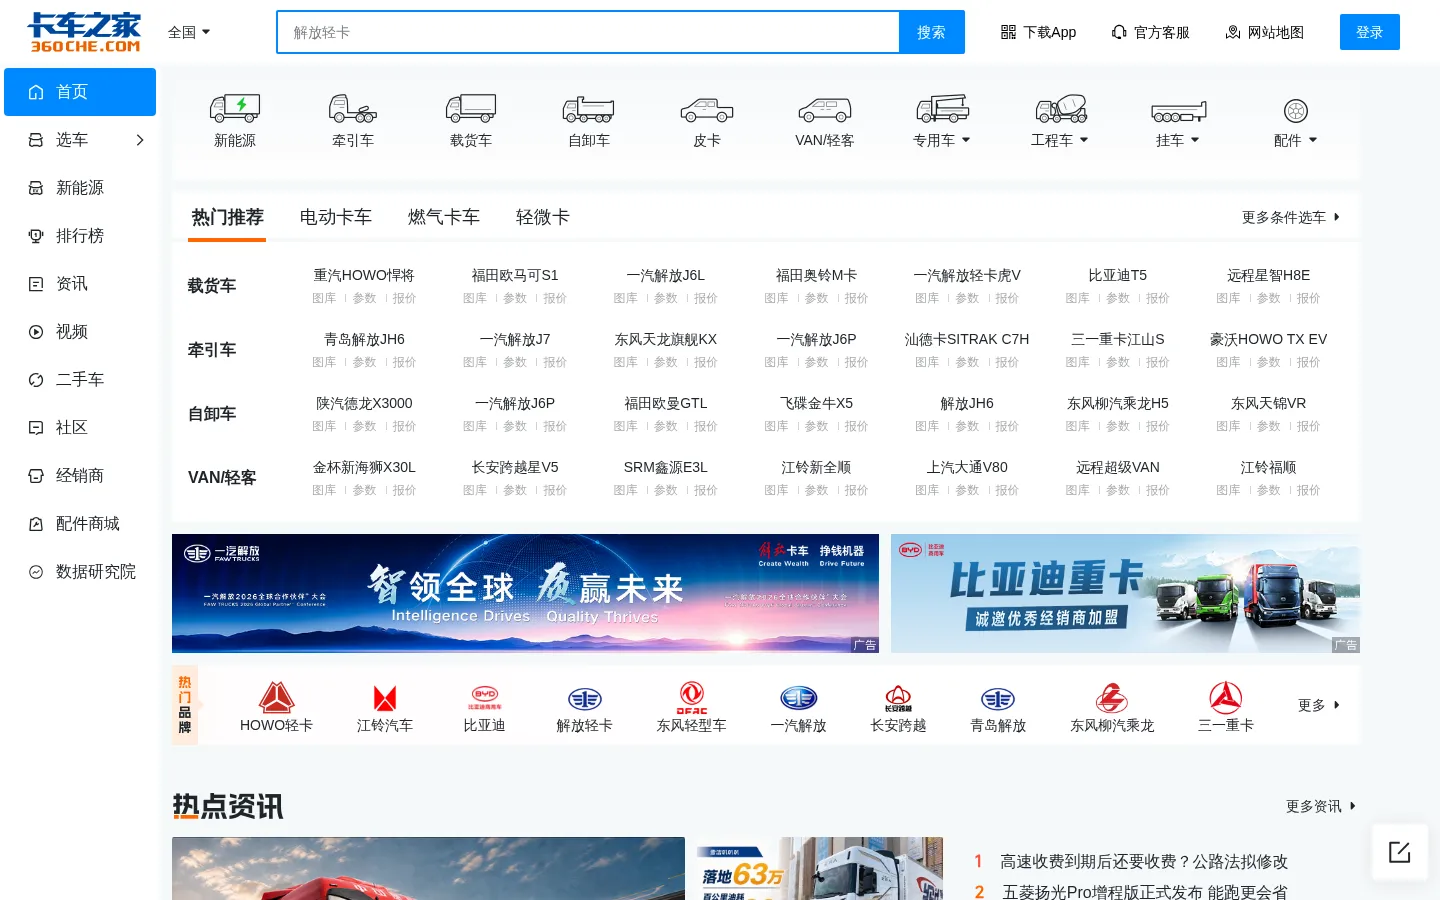This screenshot has height=900, width=1440.
Task: Open 官方客服 headset icon
Action: [1119, 32]
